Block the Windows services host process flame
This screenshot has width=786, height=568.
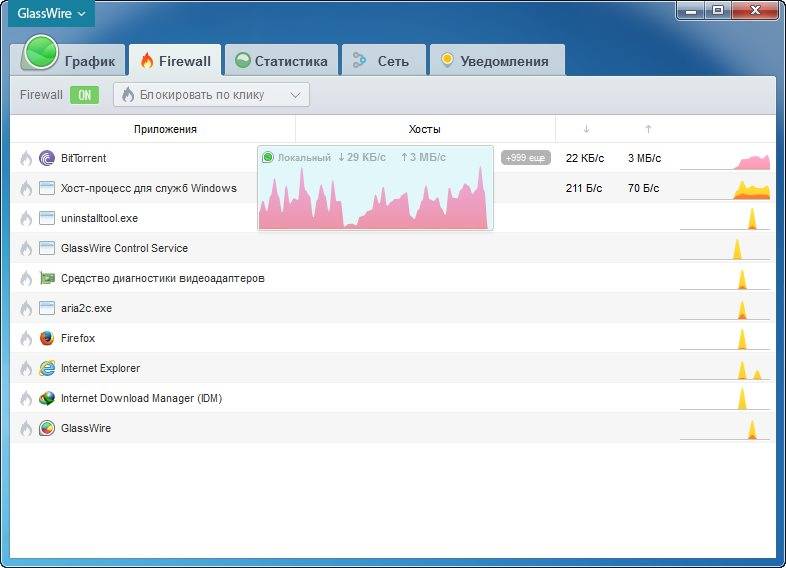pyautogui.click(x=26, y=188)
